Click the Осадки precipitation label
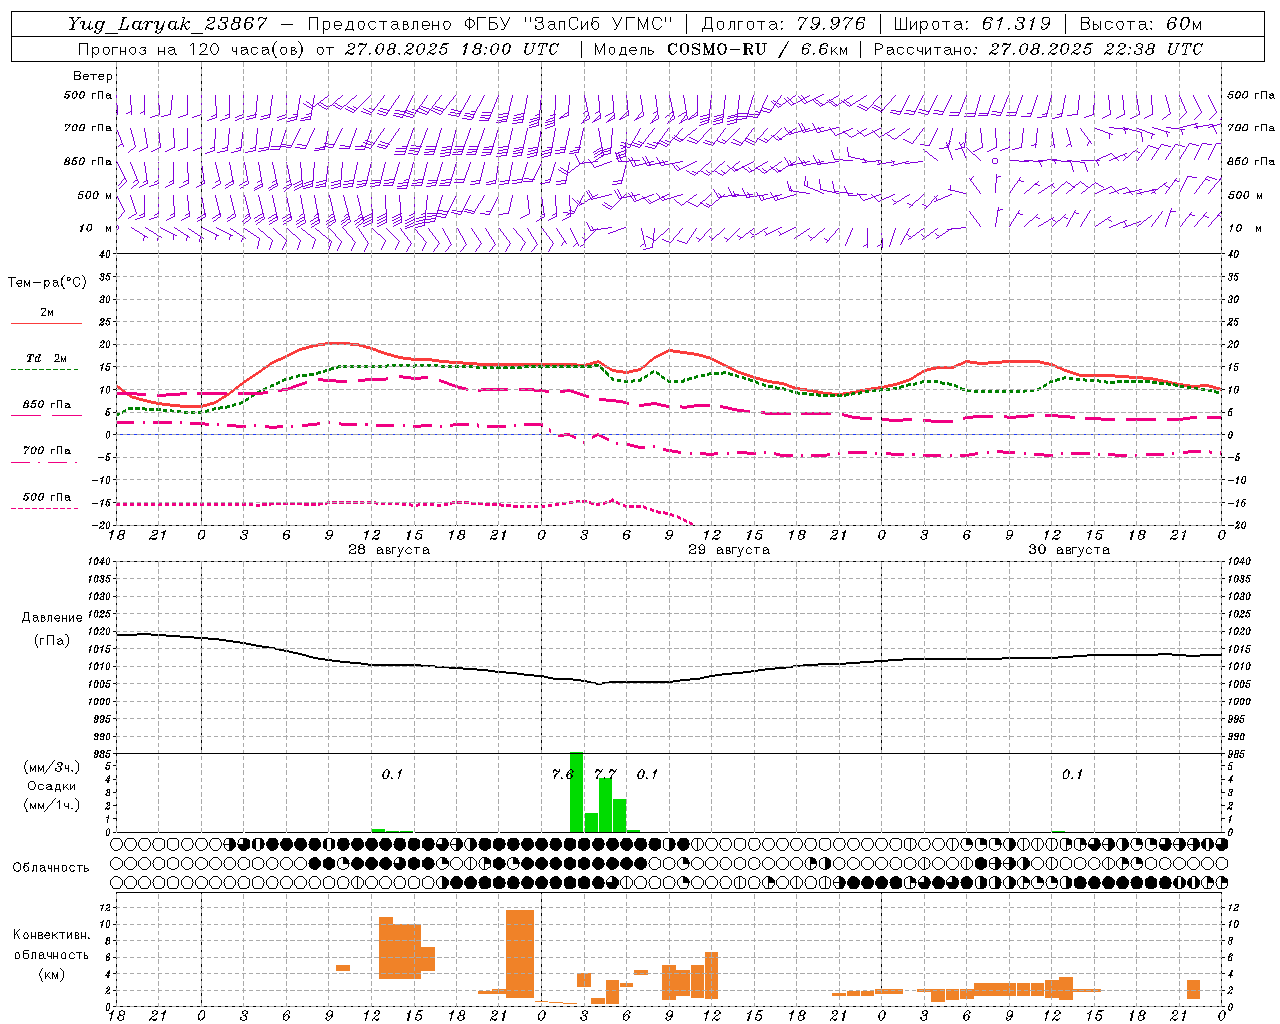This screenshot has width=1280, height=1024. [52, 786]
